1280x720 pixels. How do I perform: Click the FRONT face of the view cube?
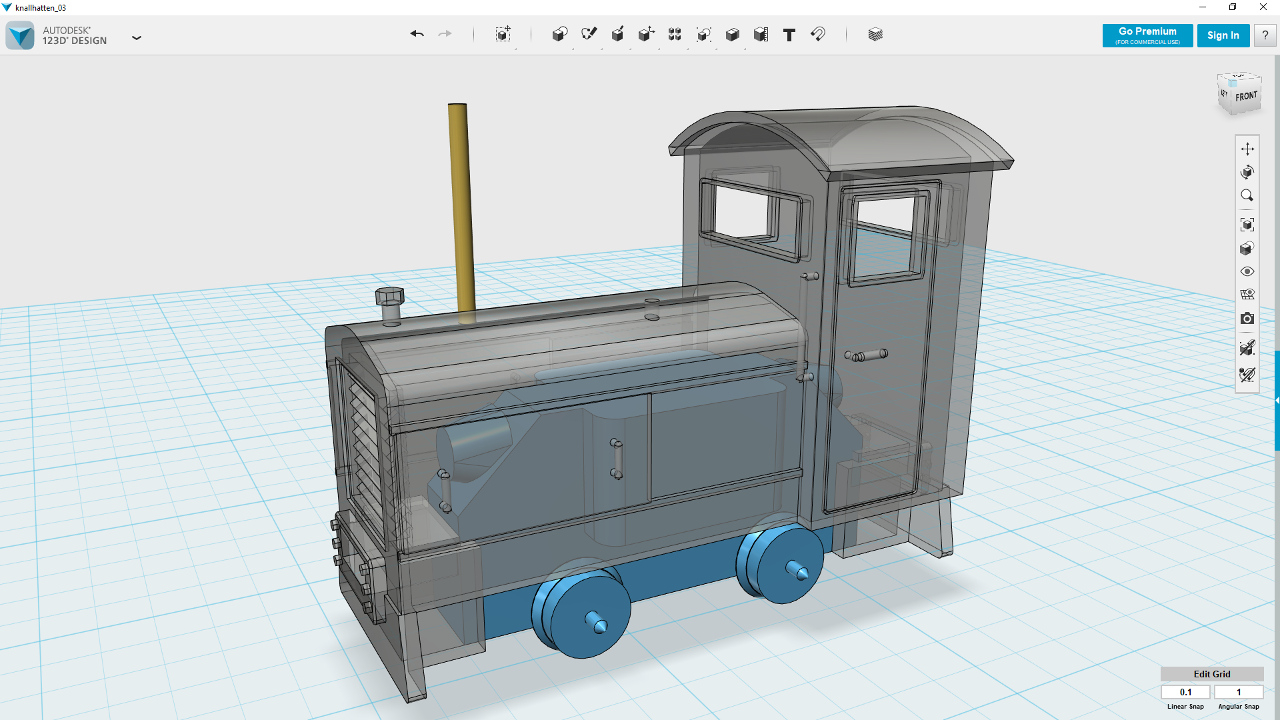[1246, 98]
